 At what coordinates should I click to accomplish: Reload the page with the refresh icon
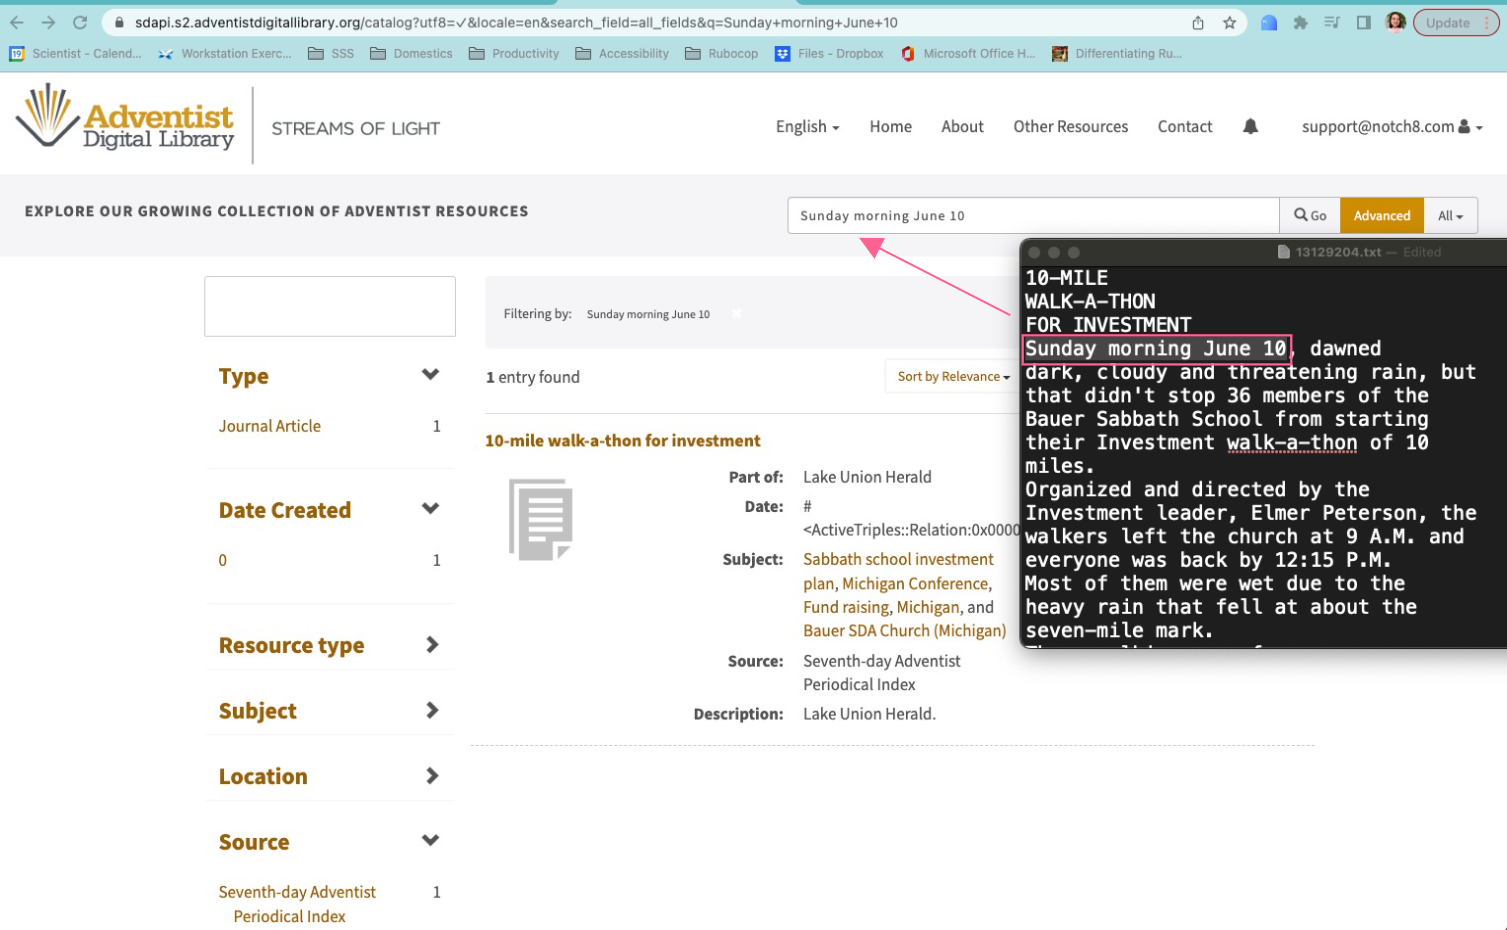tap(80, 22)
